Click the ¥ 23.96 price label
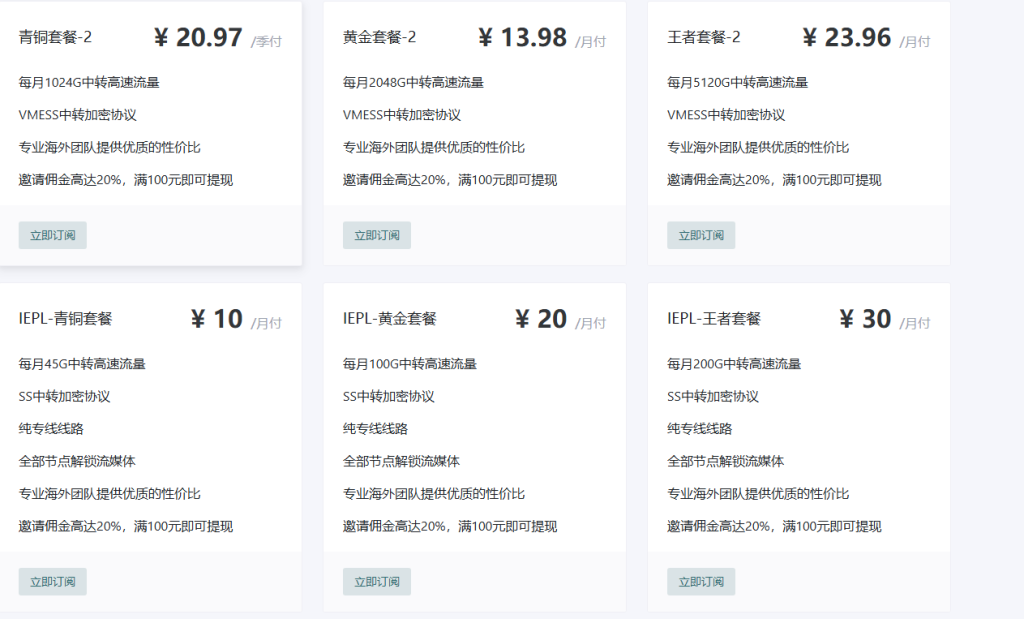1024x619 pixels. pyautogui.click(x=847, y=38)
